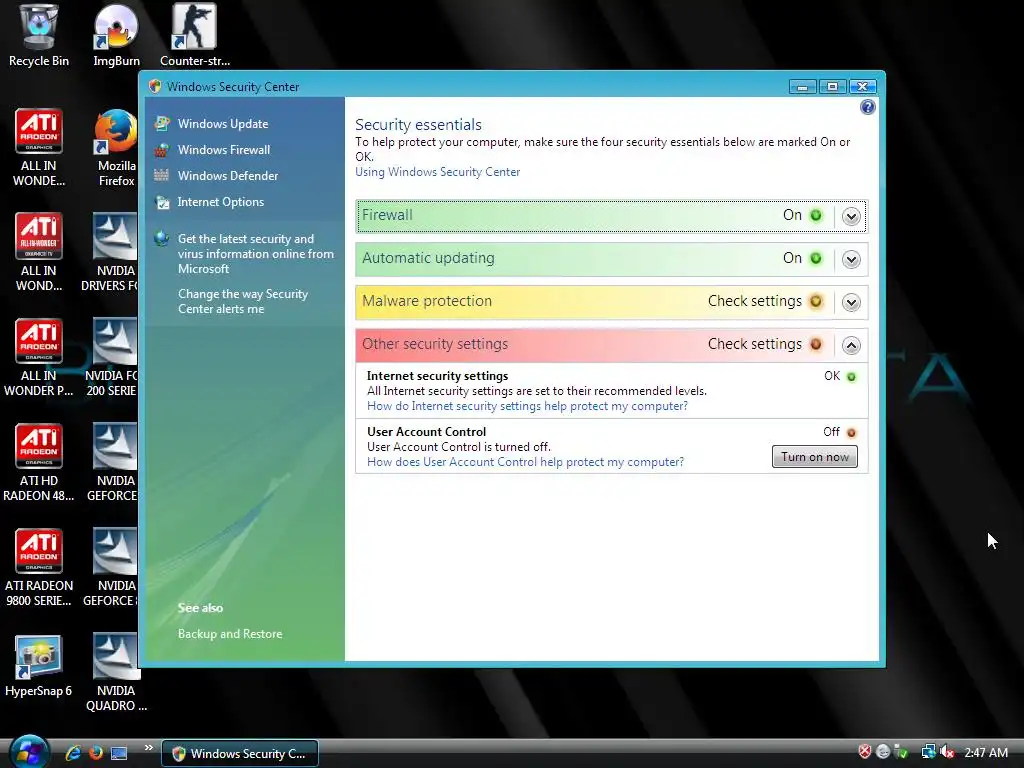
Task: Click the Other security settings header
Action: click(x=611, y=345)
